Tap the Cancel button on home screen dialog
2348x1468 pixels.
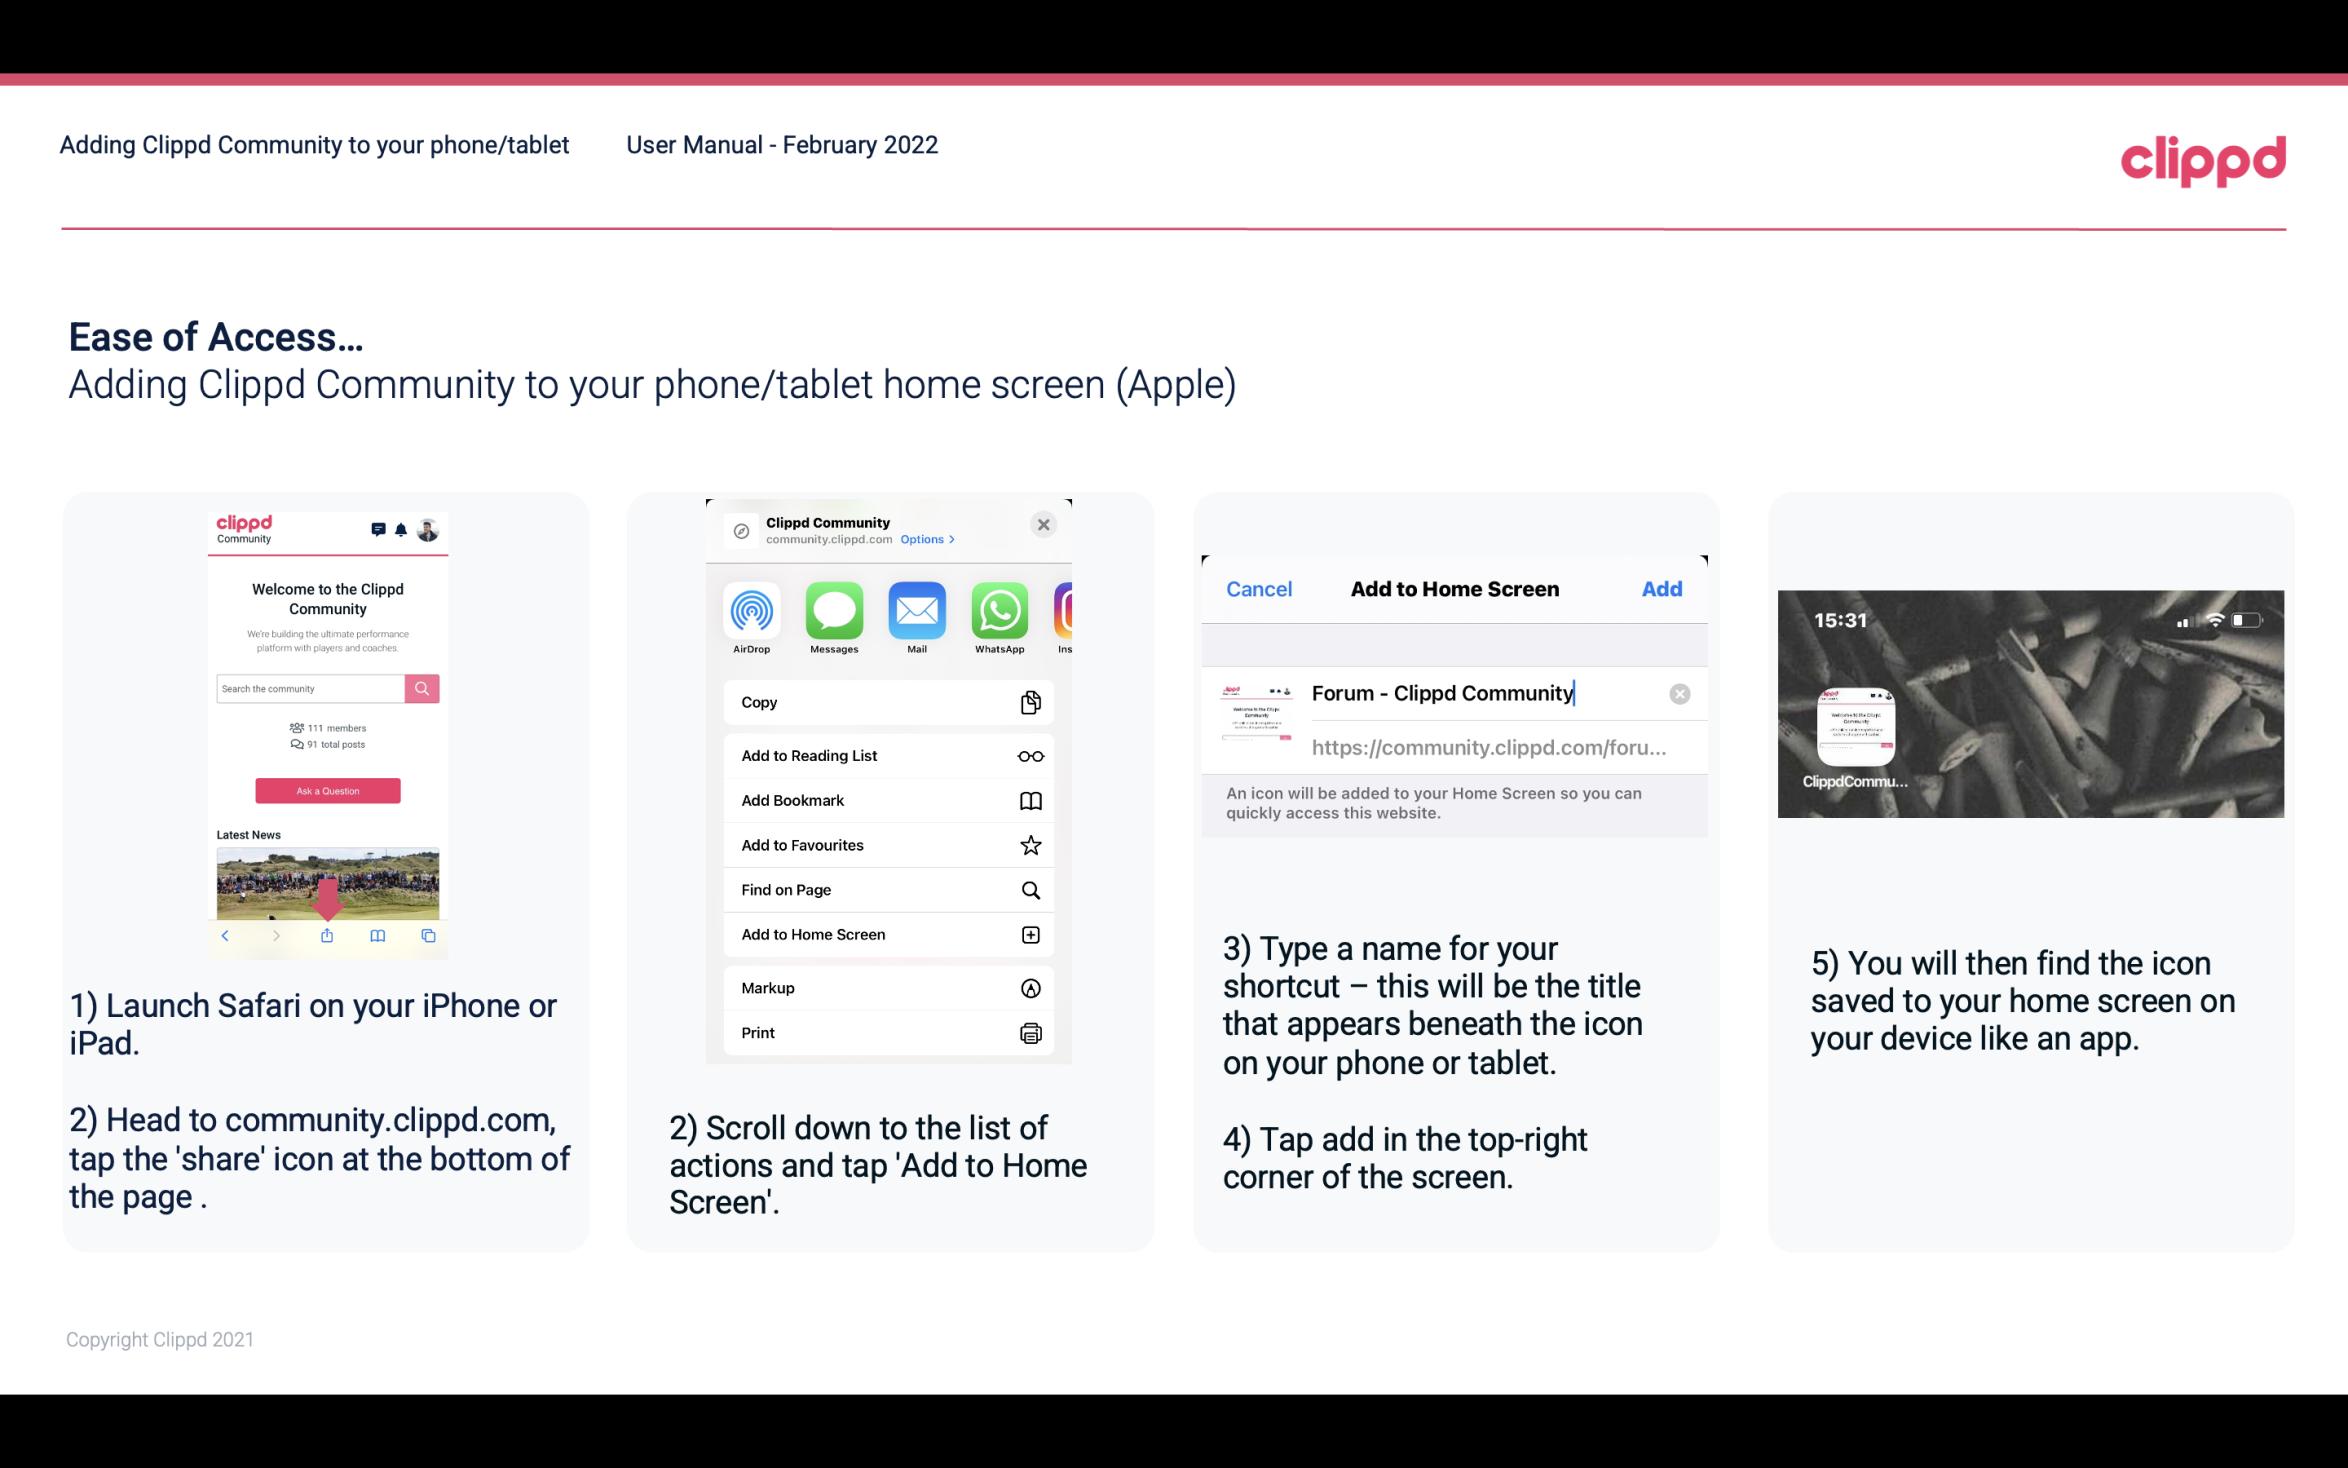pos(1259,587)
